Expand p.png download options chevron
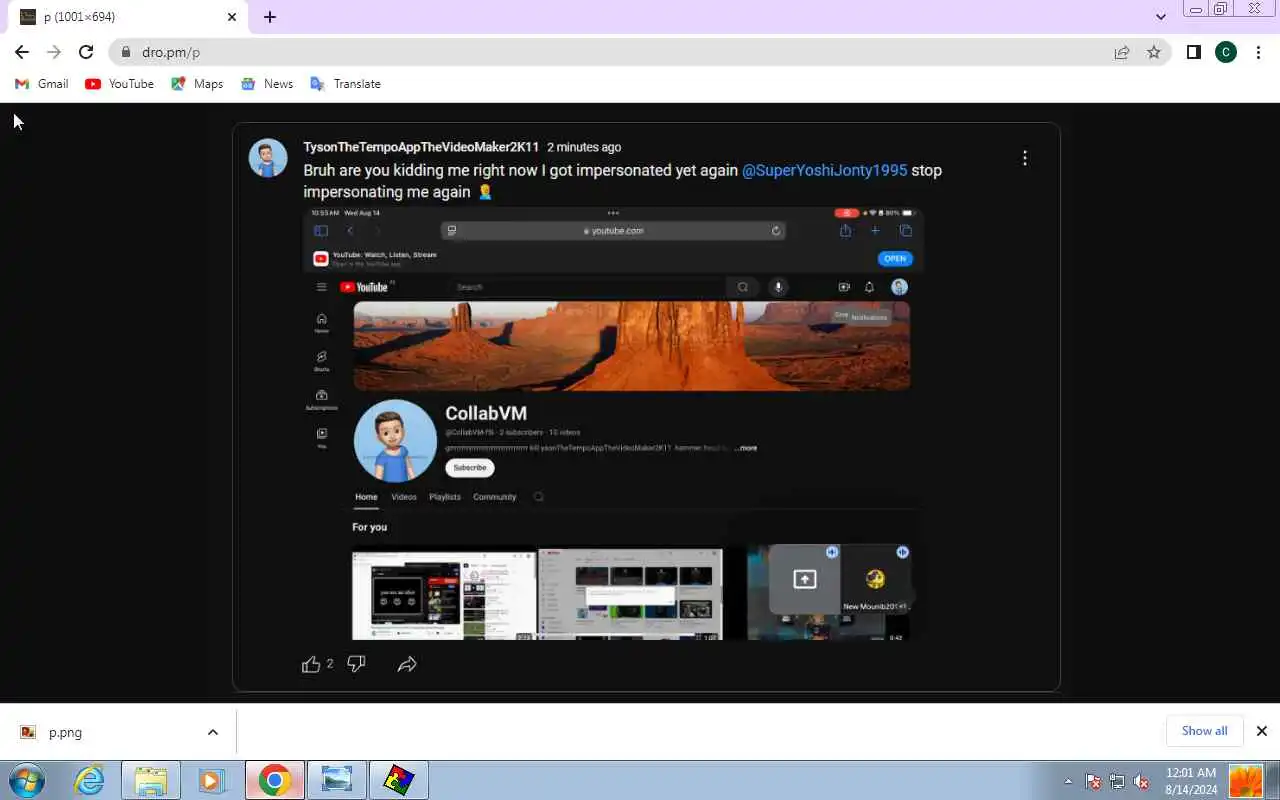 [212, 732]
